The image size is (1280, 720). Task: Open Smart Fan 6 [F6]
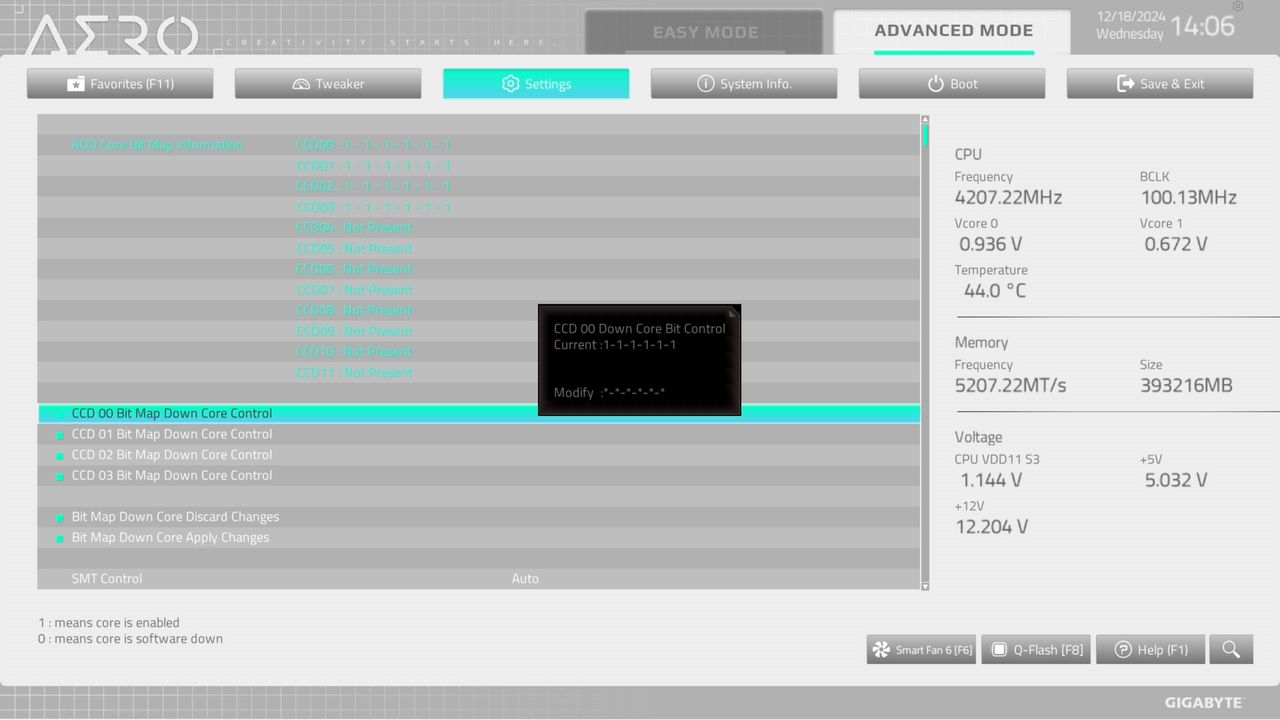tap(921, 650)
